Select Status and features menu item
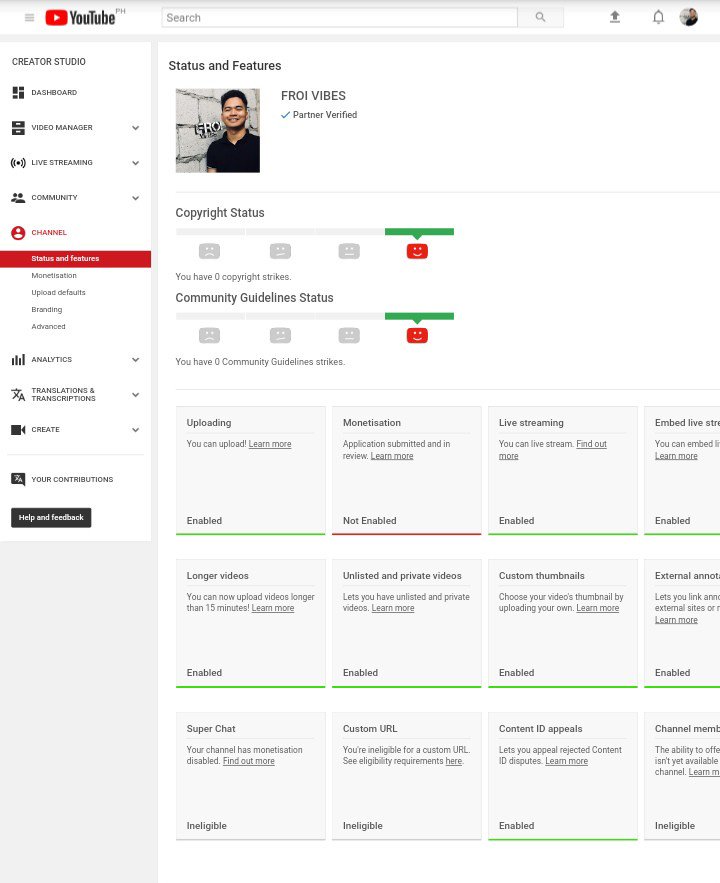This screenshot has height=883, width=720. coord(75,258)
